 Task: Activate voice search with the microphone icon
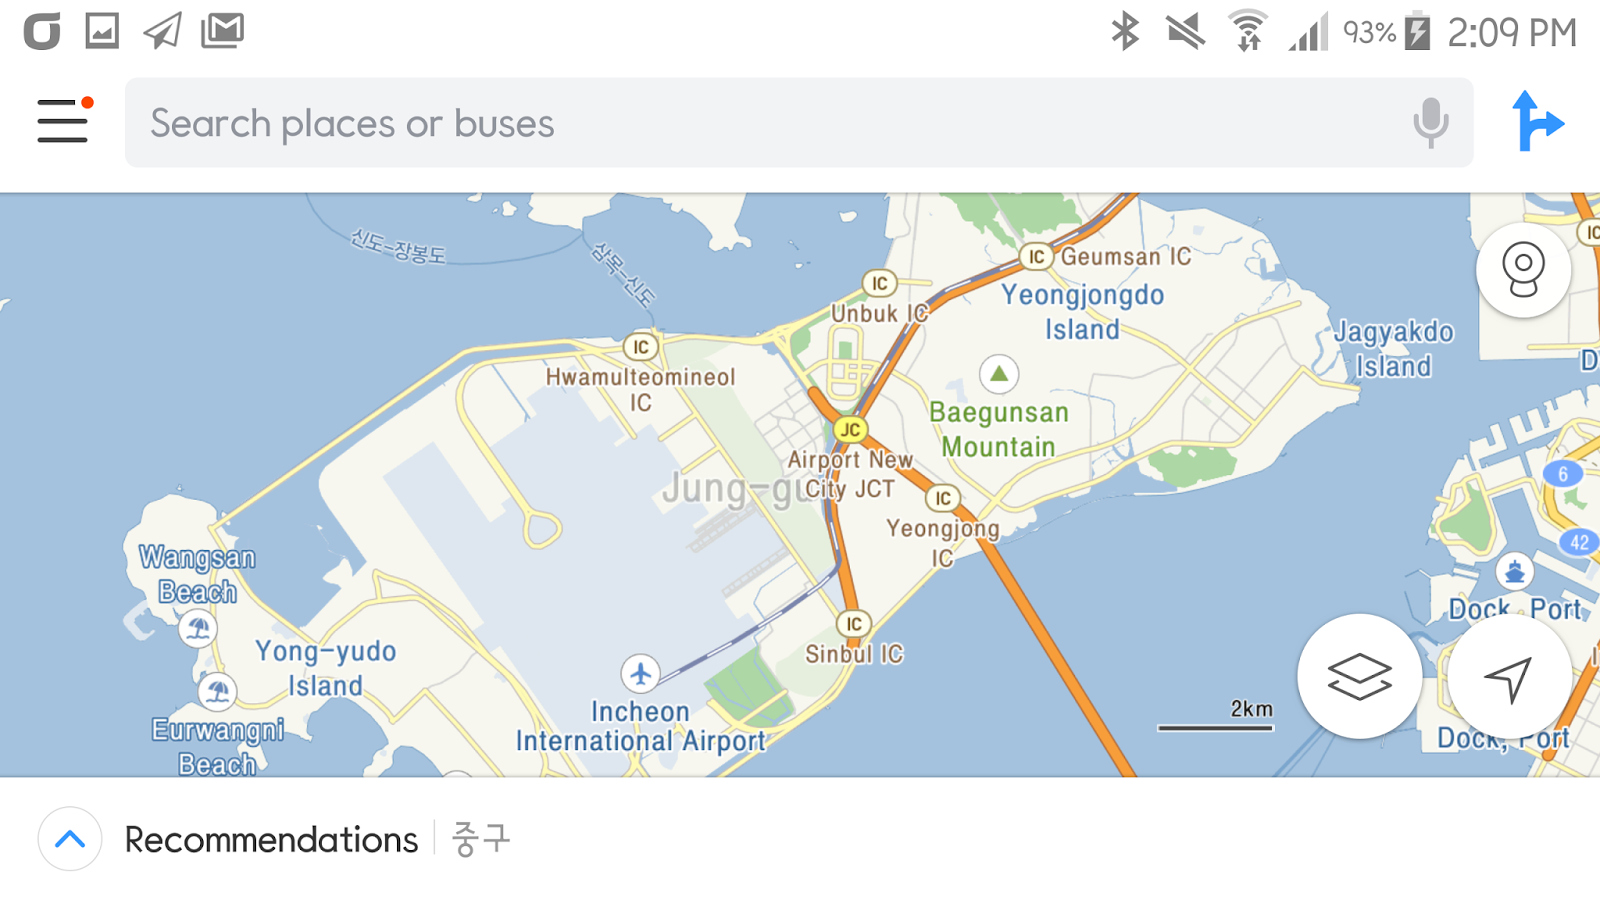click(1429, 122)
